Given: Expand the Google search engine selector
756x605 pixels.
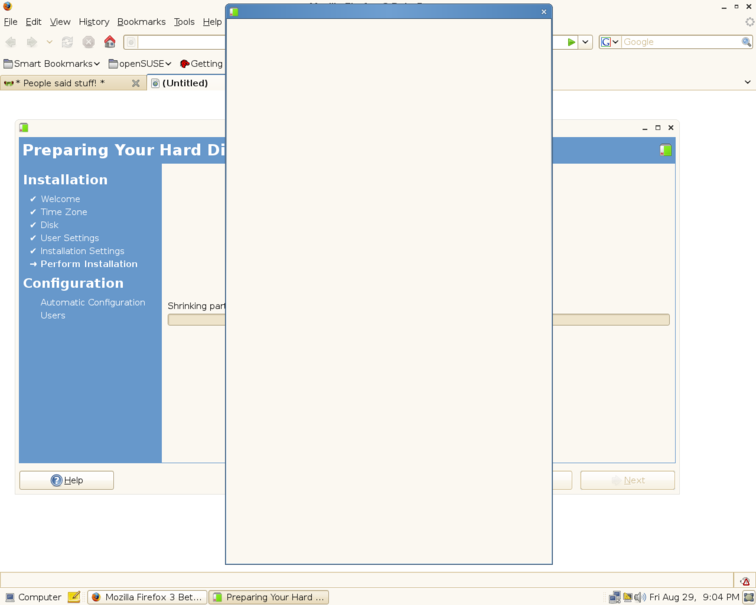Looking at the screenshot, I should pyautogui.click(x=609, y=42).
